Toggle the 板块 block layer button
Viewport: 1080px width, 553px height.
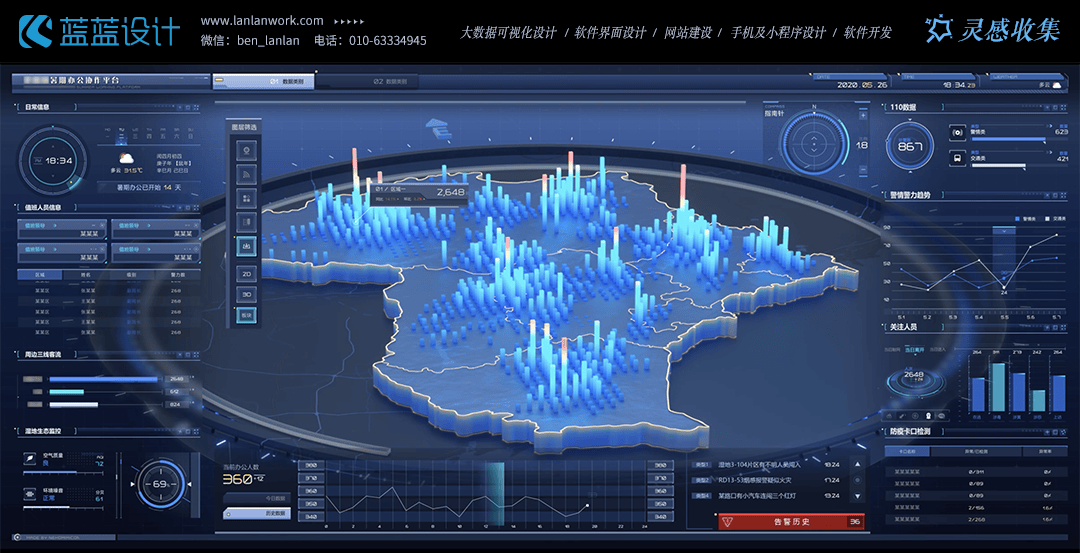246,315
